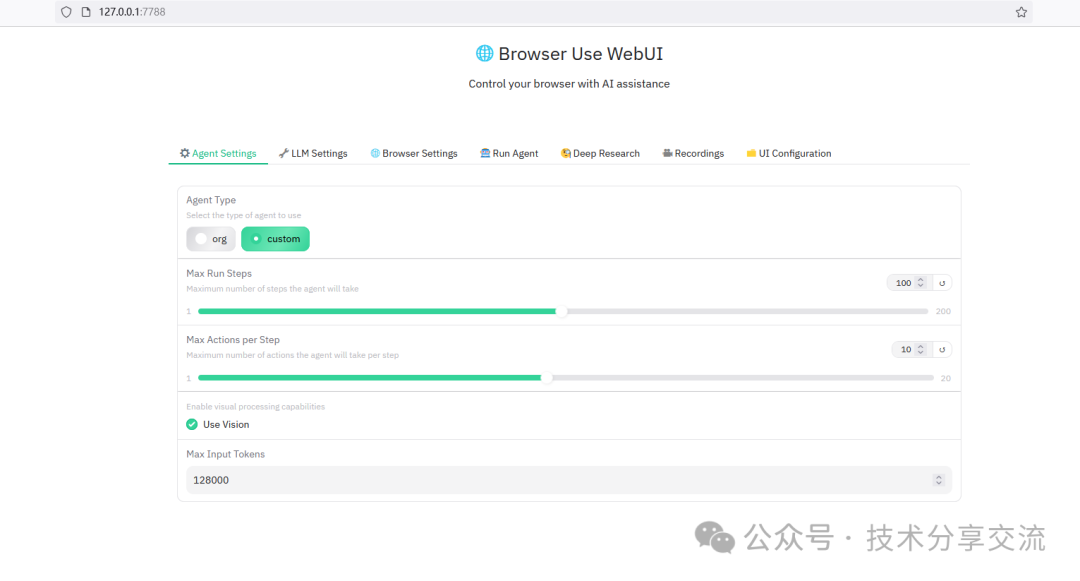
Task: Click the page info icon before the URL
Action: click(x=86, y=12)
